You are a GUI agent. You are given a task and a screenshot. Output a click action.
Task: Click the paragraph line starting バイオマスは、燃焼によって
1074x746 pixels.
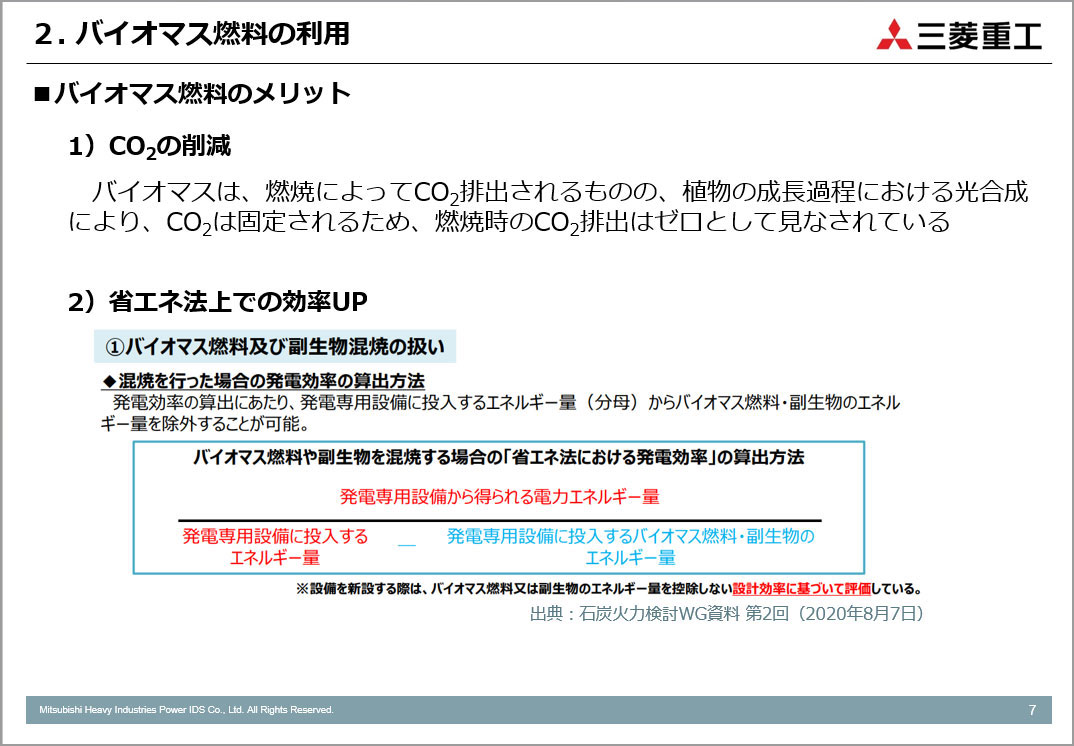pyautogui.click(x=559, y=191)
